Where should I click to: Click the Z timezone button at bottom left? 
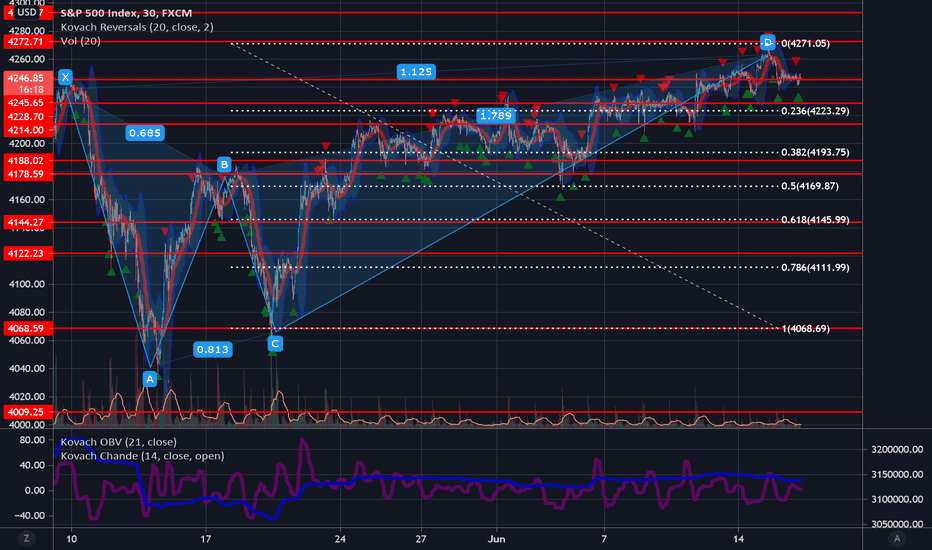[26, 539]
